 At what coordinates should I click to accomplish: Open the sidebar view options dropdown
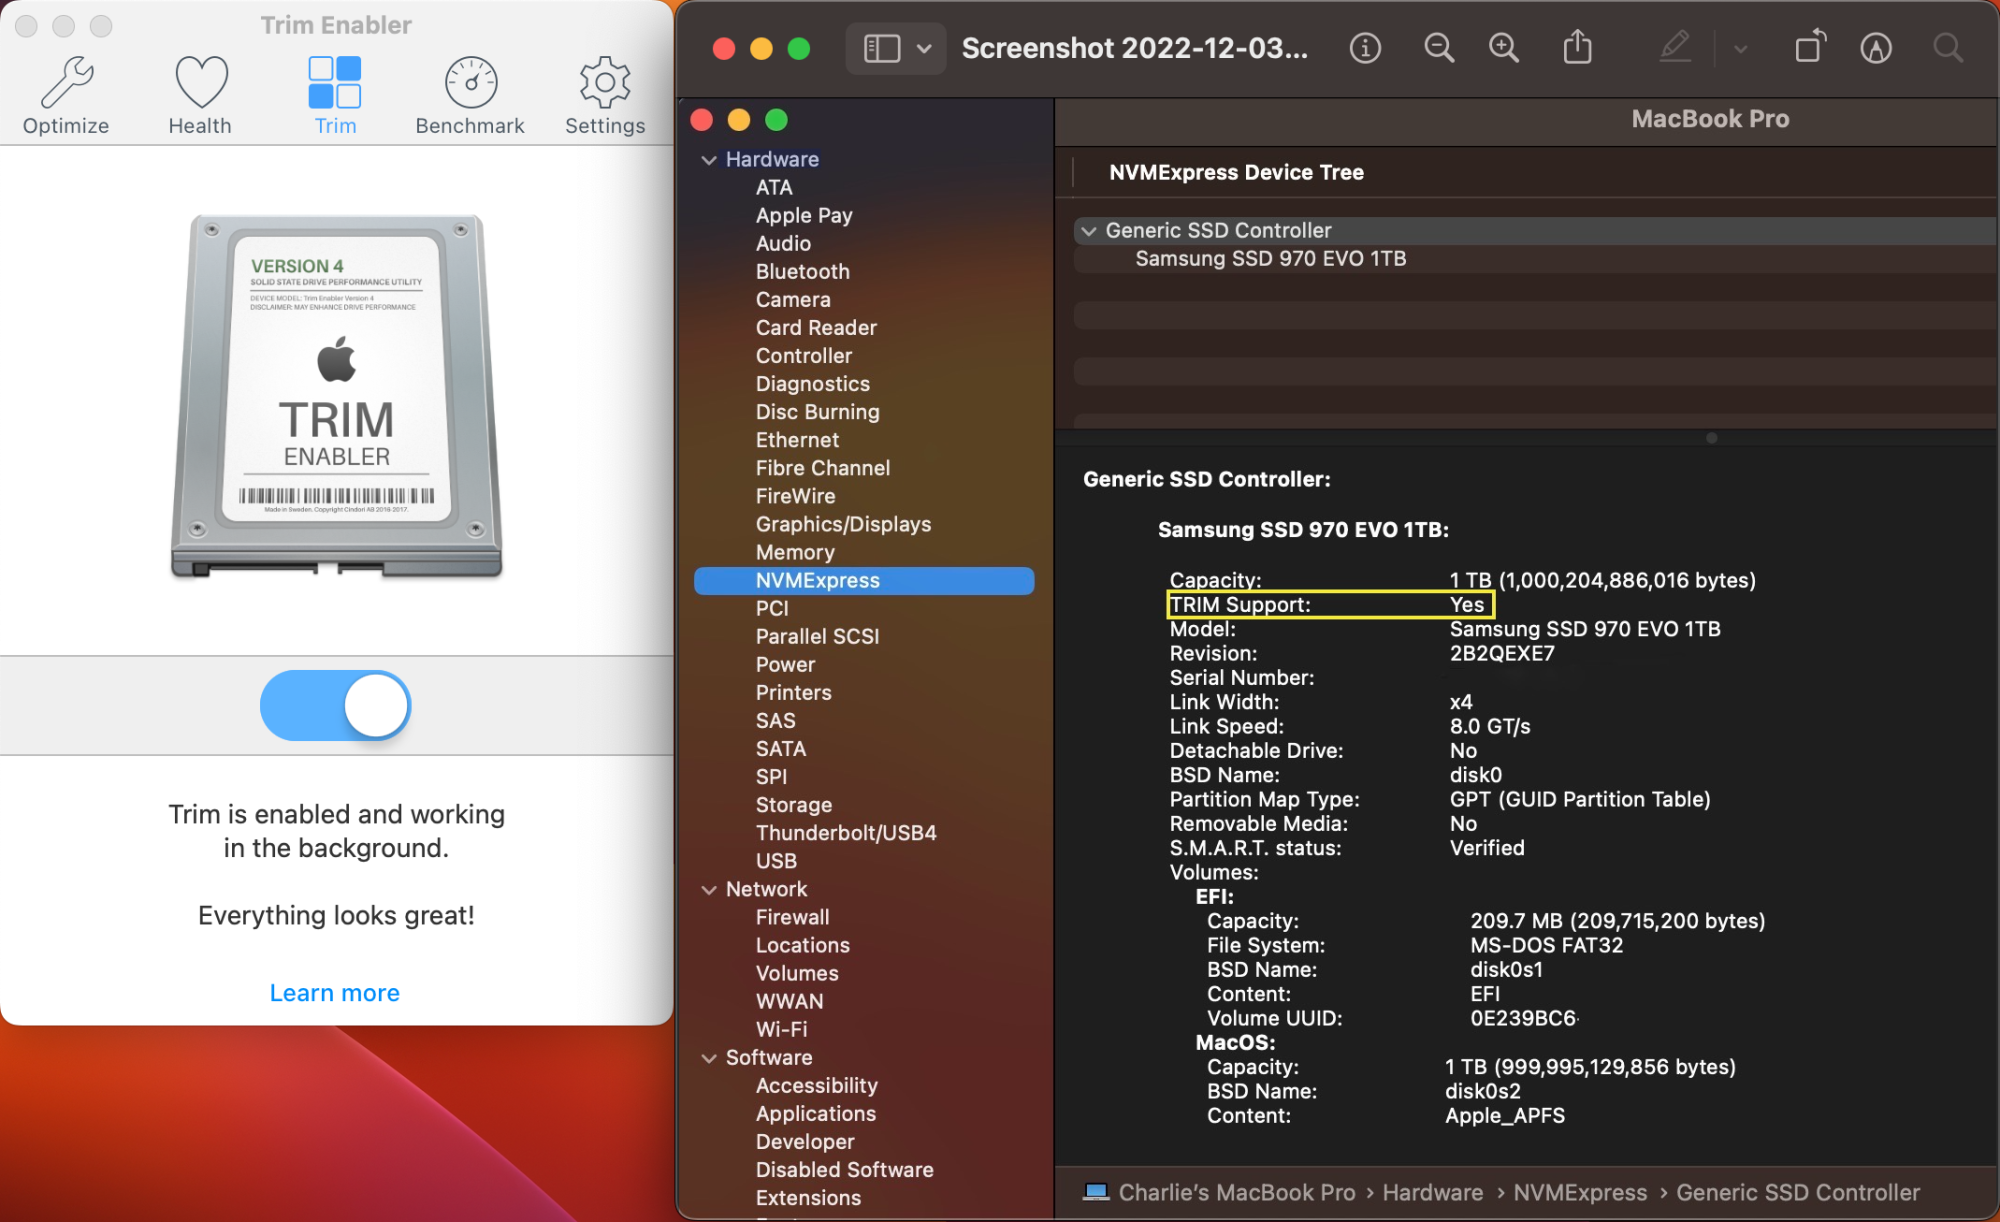point(924,48)
